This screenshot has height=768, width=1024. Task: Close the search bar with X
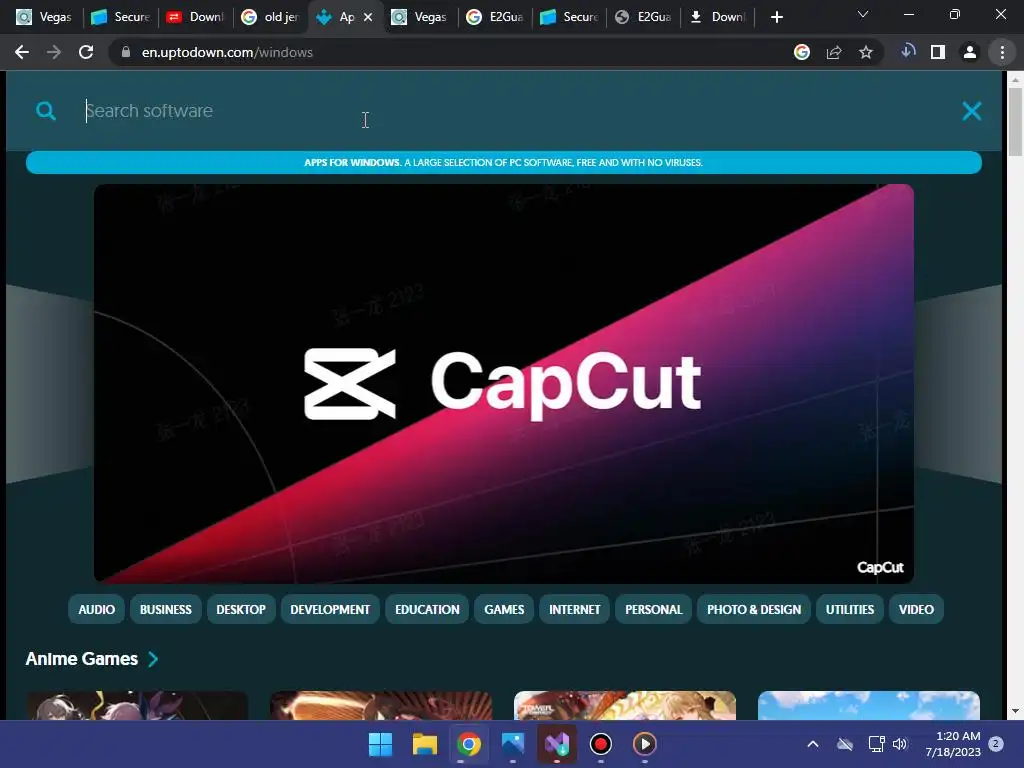971,111
